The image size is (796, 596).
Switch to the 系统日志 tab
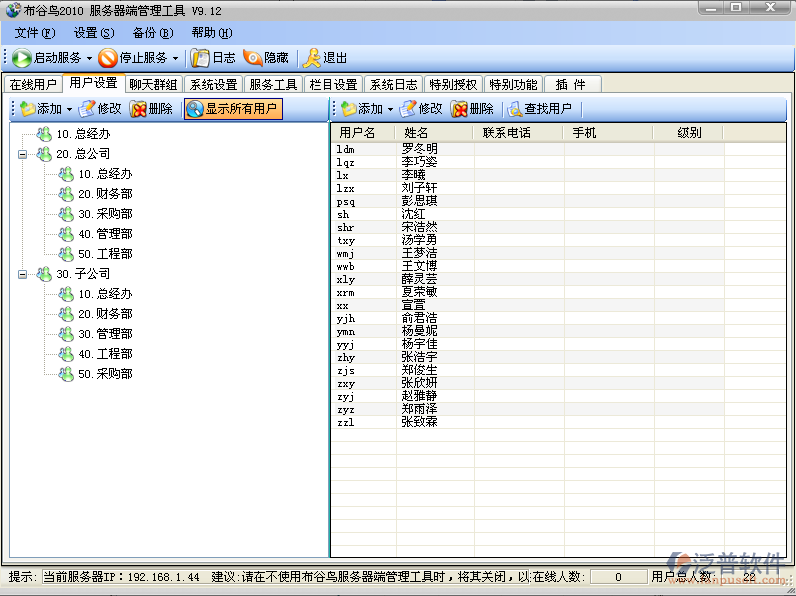pyautogui.click(x=393, y=84)
